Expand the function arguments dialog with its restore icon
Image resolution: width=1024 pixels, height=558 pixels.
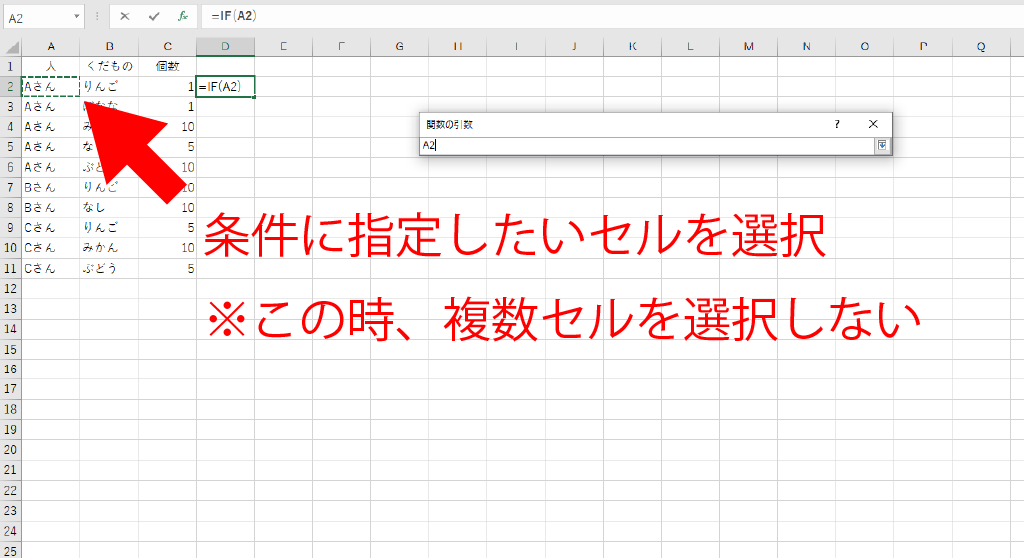882,146
